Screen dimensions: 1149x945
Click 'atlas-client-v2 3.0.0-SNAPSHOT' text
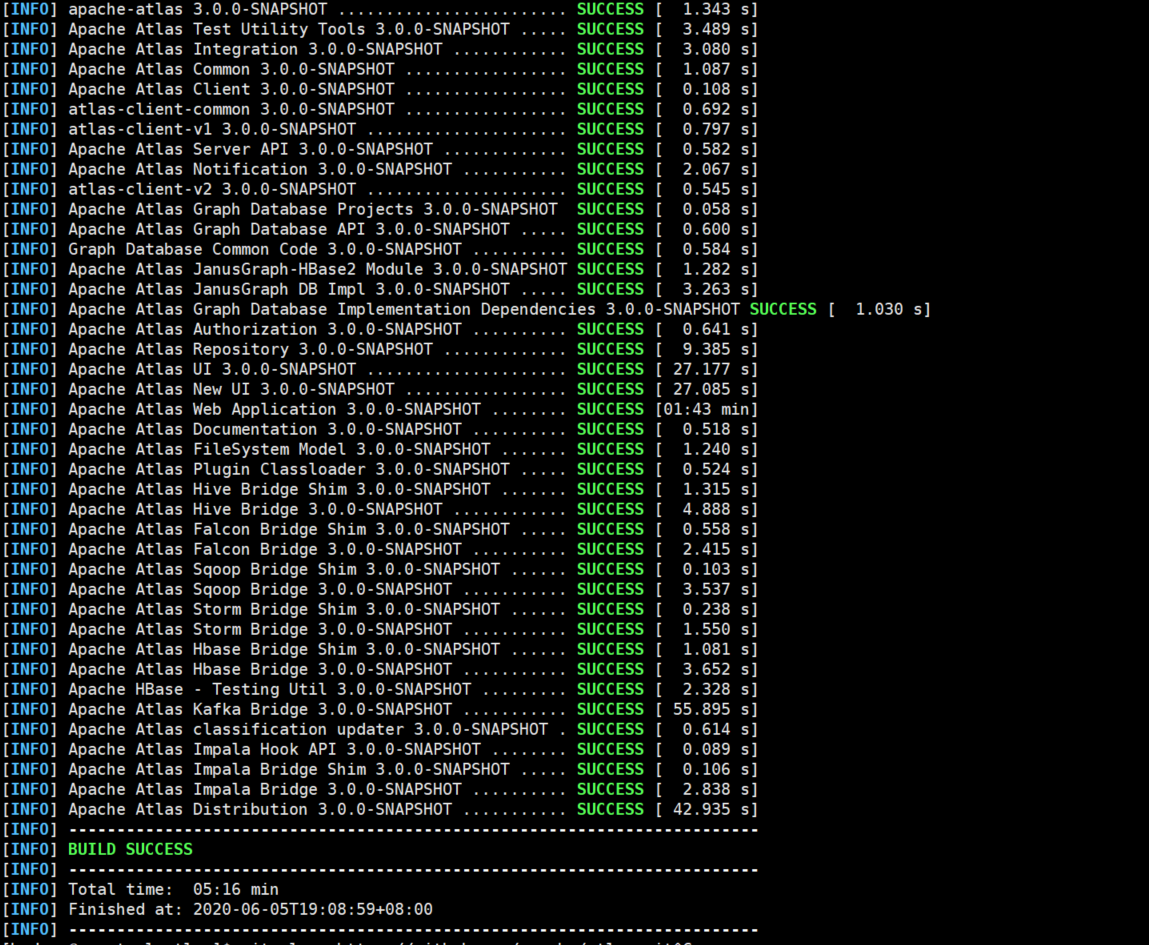click(212, 189)
